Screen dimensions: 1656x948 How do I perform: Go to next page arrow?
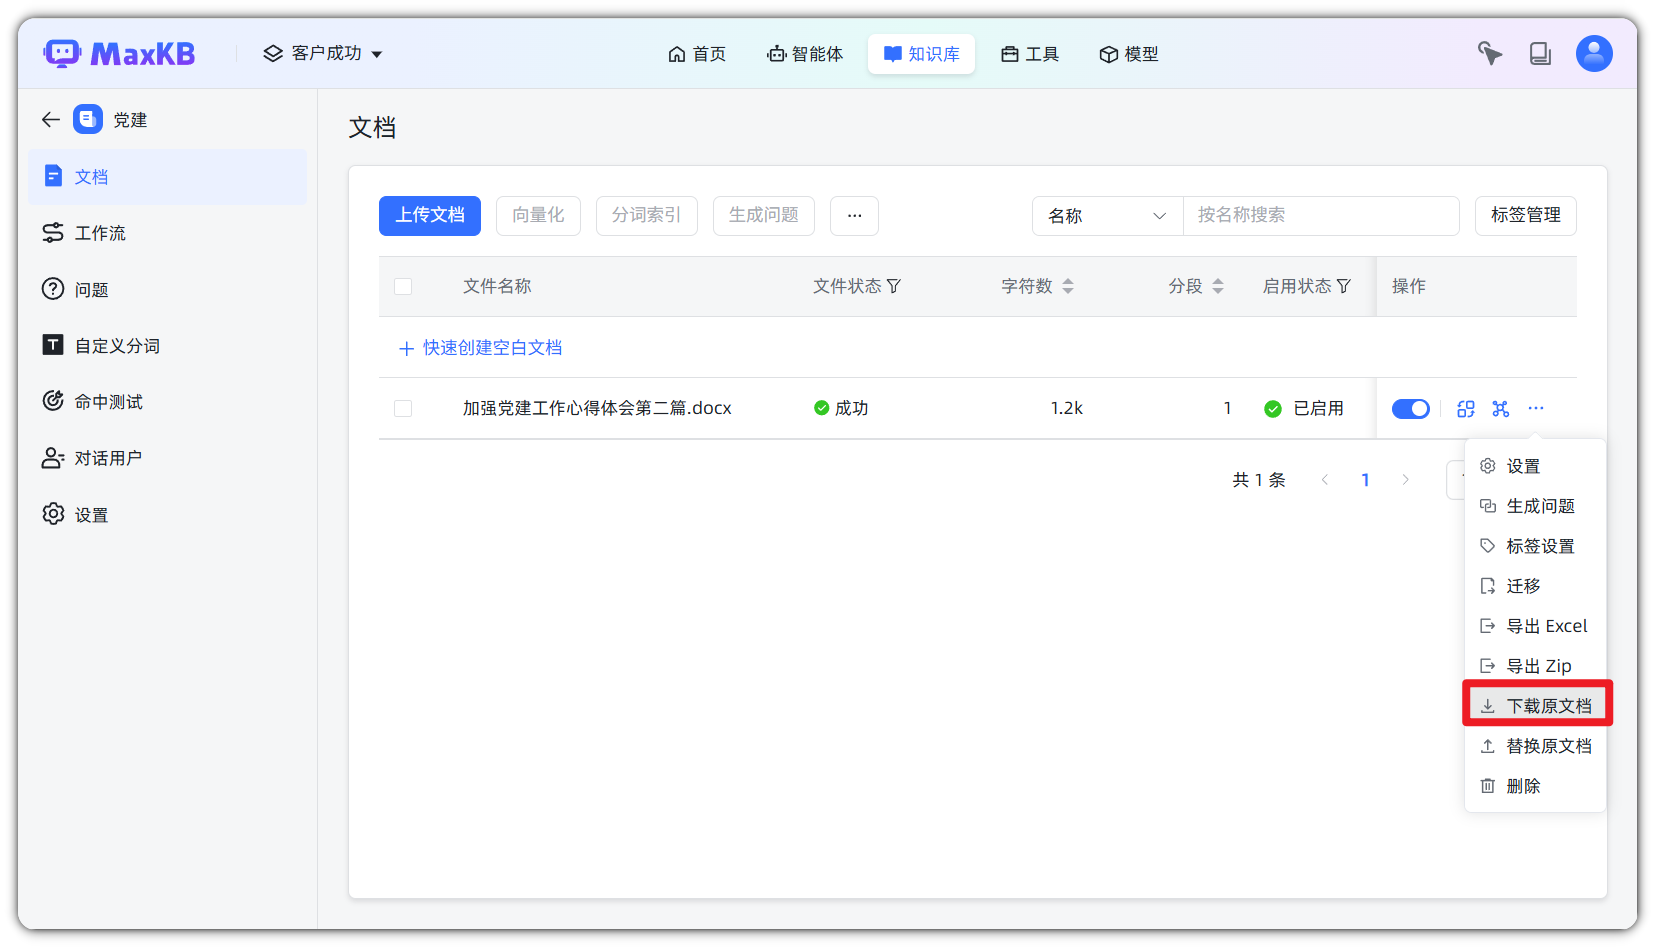pyautogui.click(x=1405, y=480)
